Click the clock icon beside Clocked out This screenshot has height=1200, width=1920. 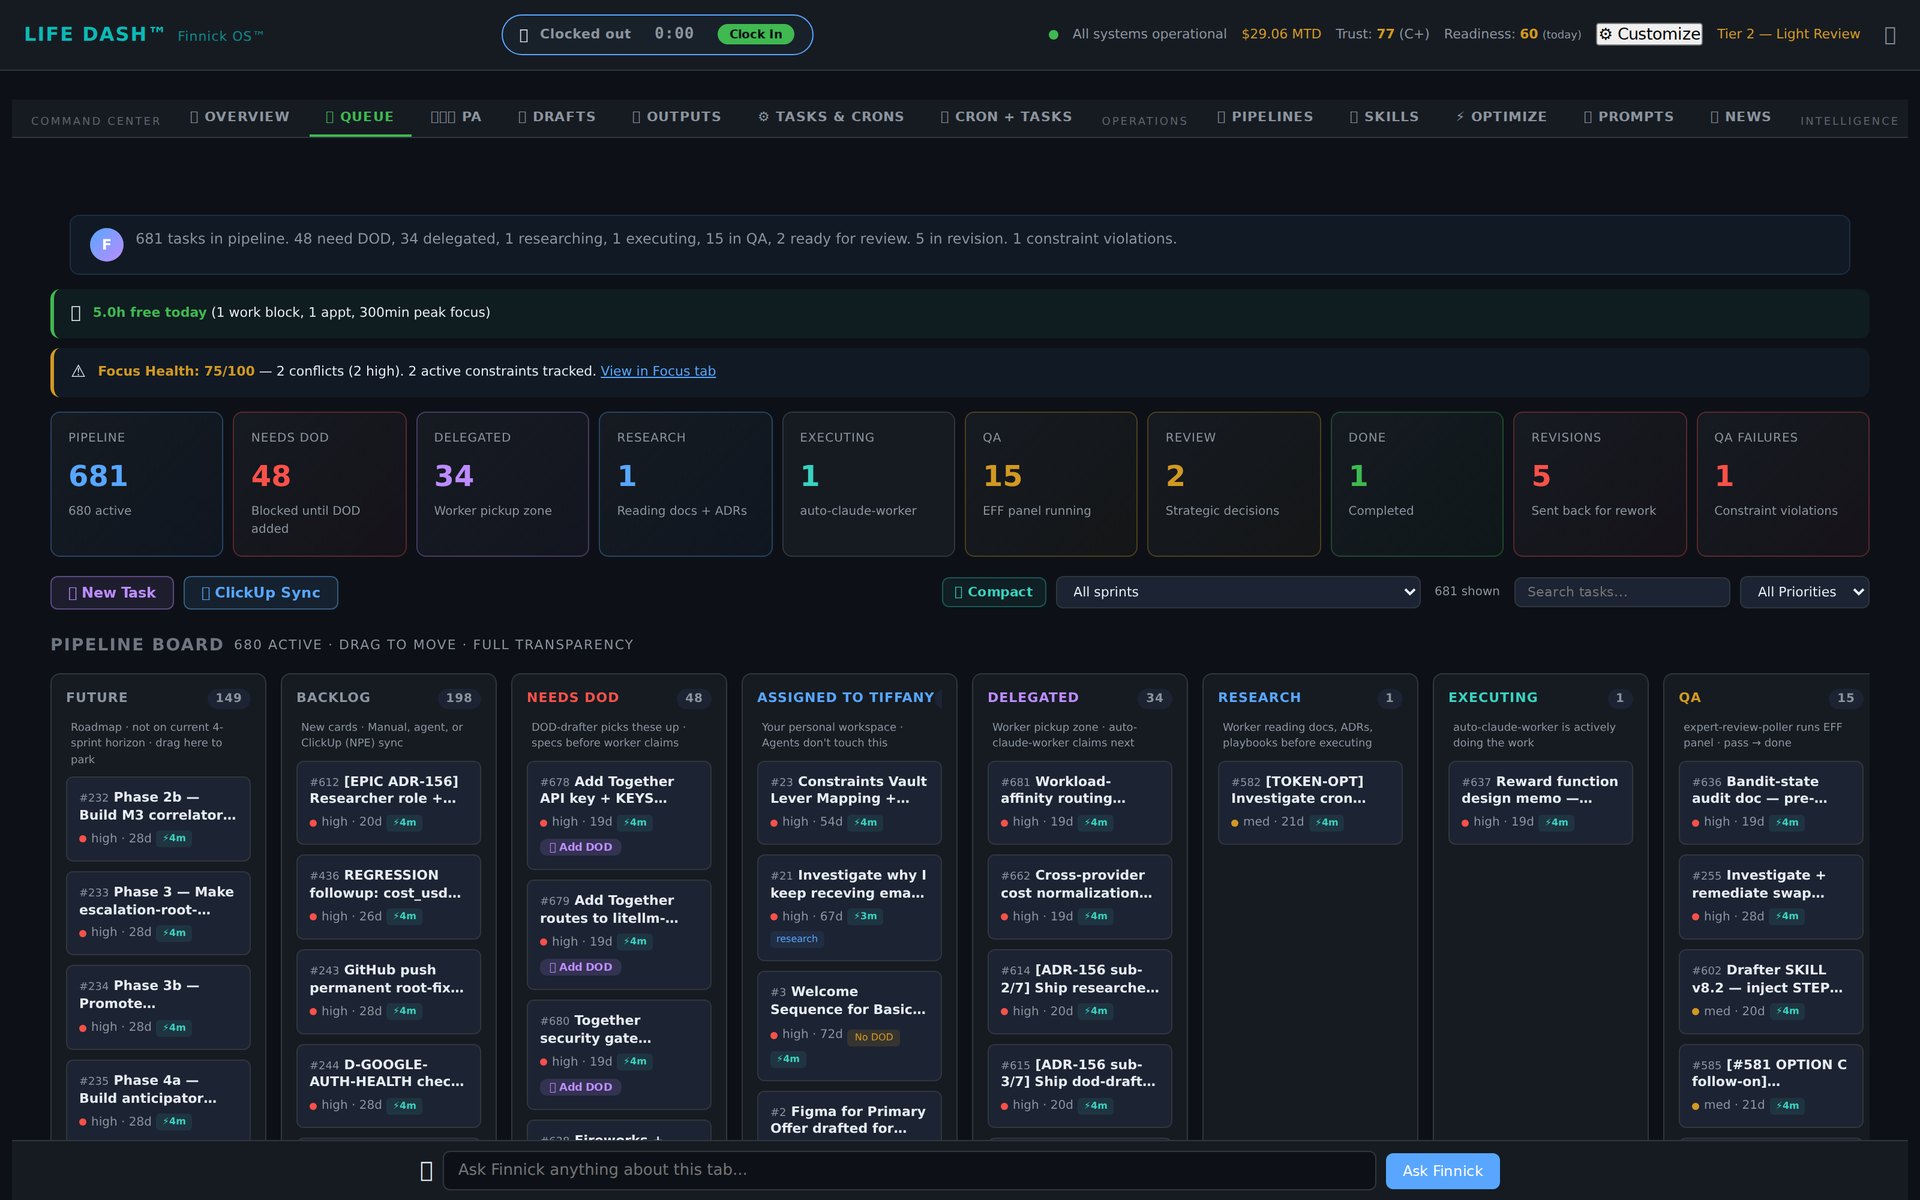click(x=523, y=35)
